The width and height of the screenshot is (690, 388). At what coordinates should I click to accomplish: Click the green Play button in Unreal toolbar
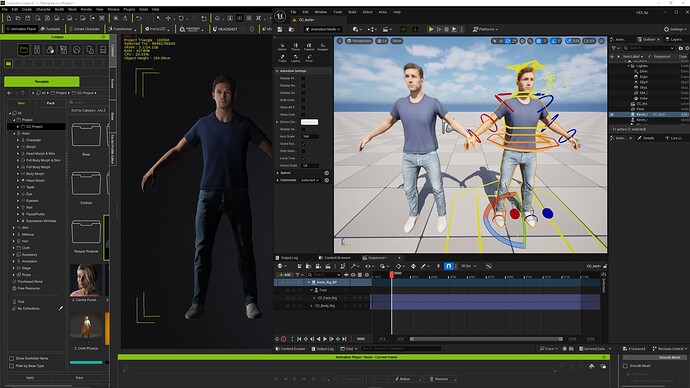[431, 29]
